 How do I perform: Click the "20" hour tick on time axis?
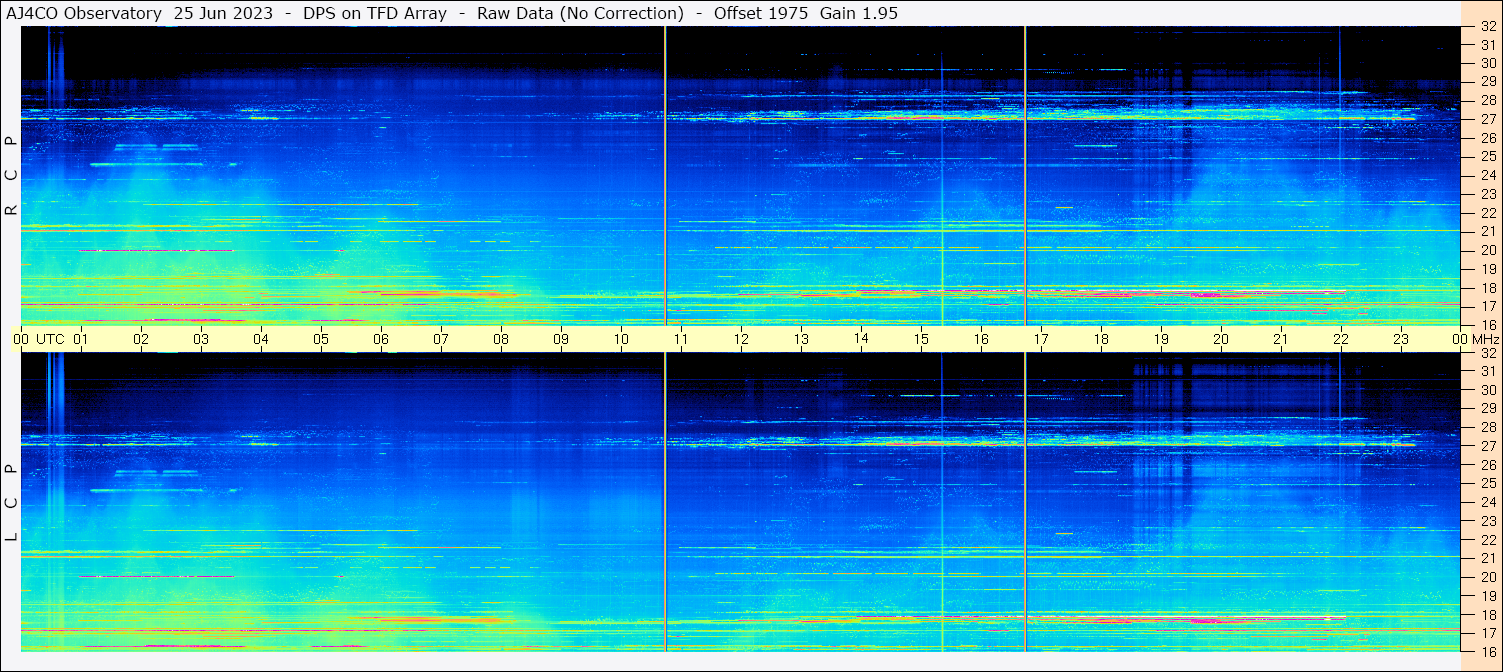pyautogui.click(x=1221, y=339)
